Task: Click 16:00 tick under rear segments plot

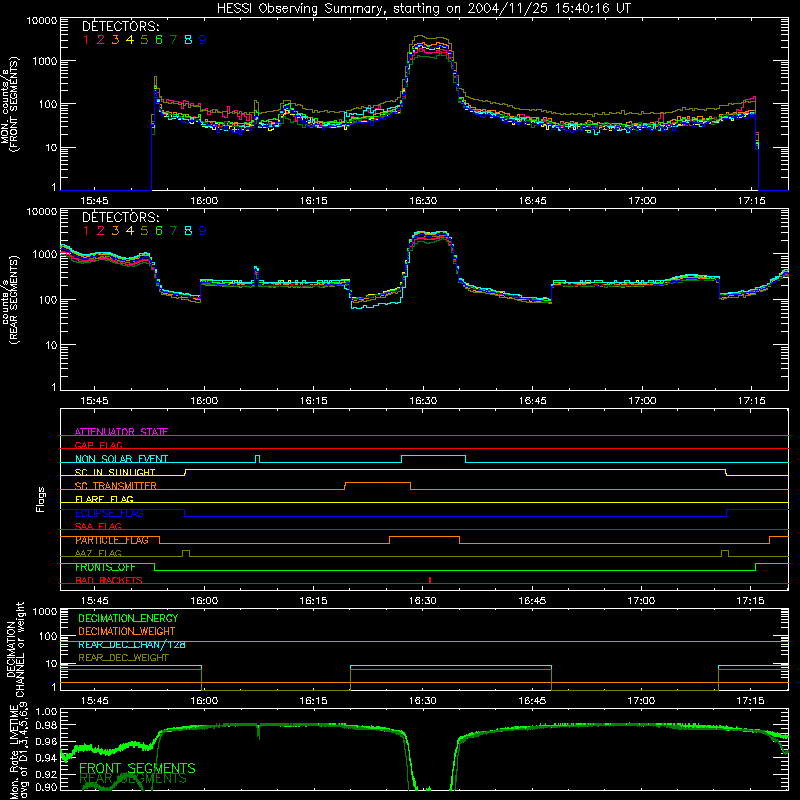Action: 204,401
